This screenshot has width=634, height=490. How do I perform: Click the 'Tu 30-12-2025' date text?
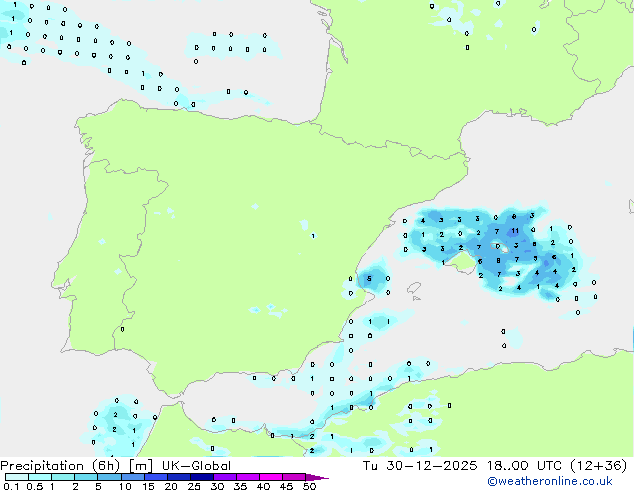(420, 466)
